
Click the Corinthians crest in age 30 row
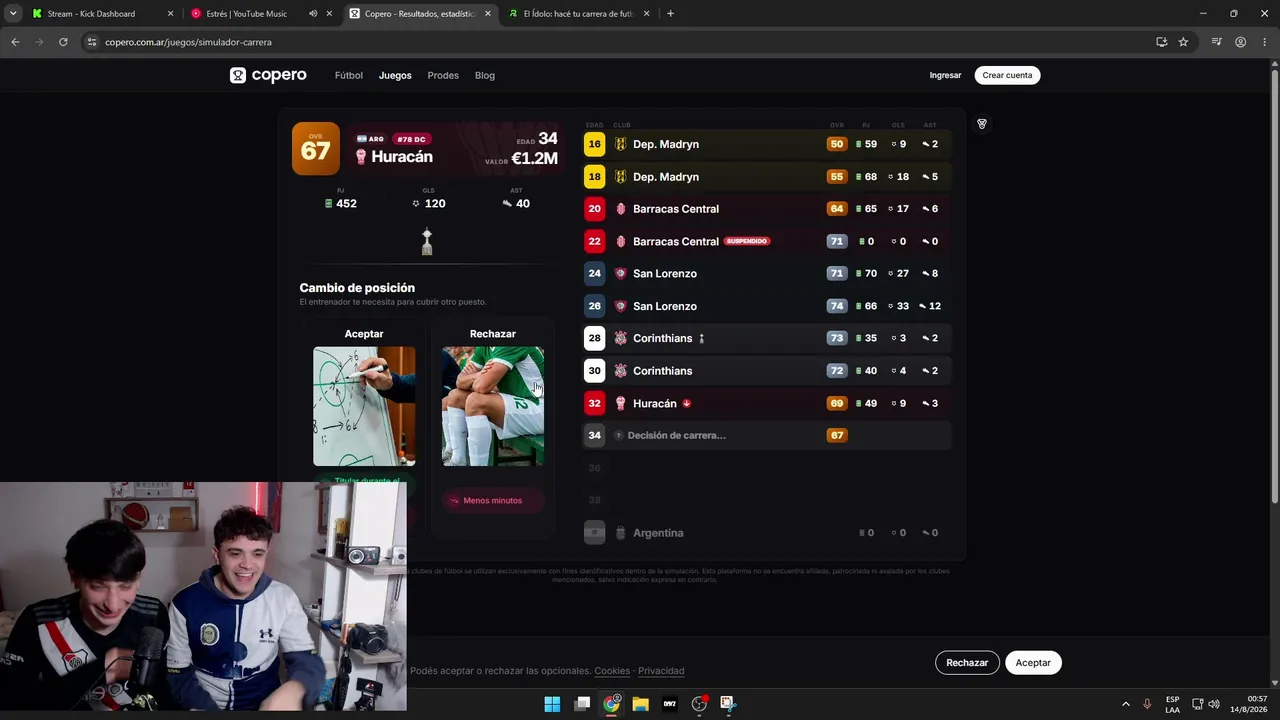pos(620,371)
